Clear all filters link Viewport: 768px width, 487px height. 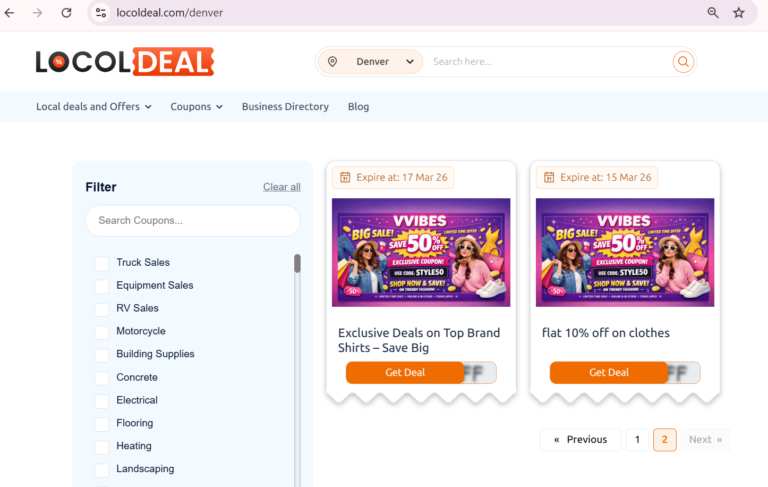click(281, 187)
